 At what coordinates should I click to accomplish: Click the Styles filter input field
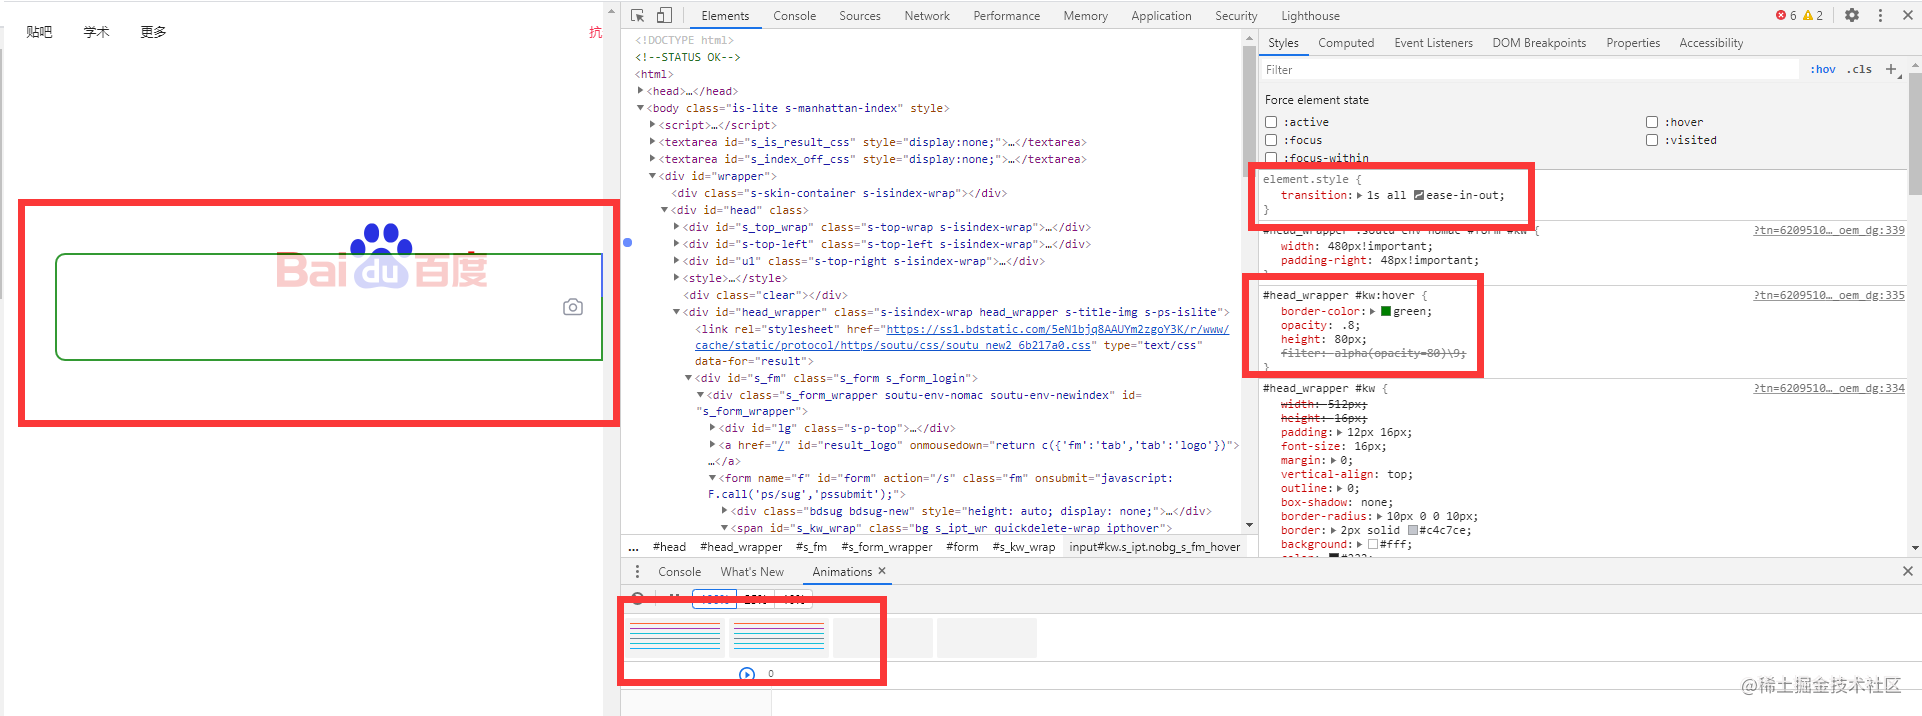point(1529,69)
